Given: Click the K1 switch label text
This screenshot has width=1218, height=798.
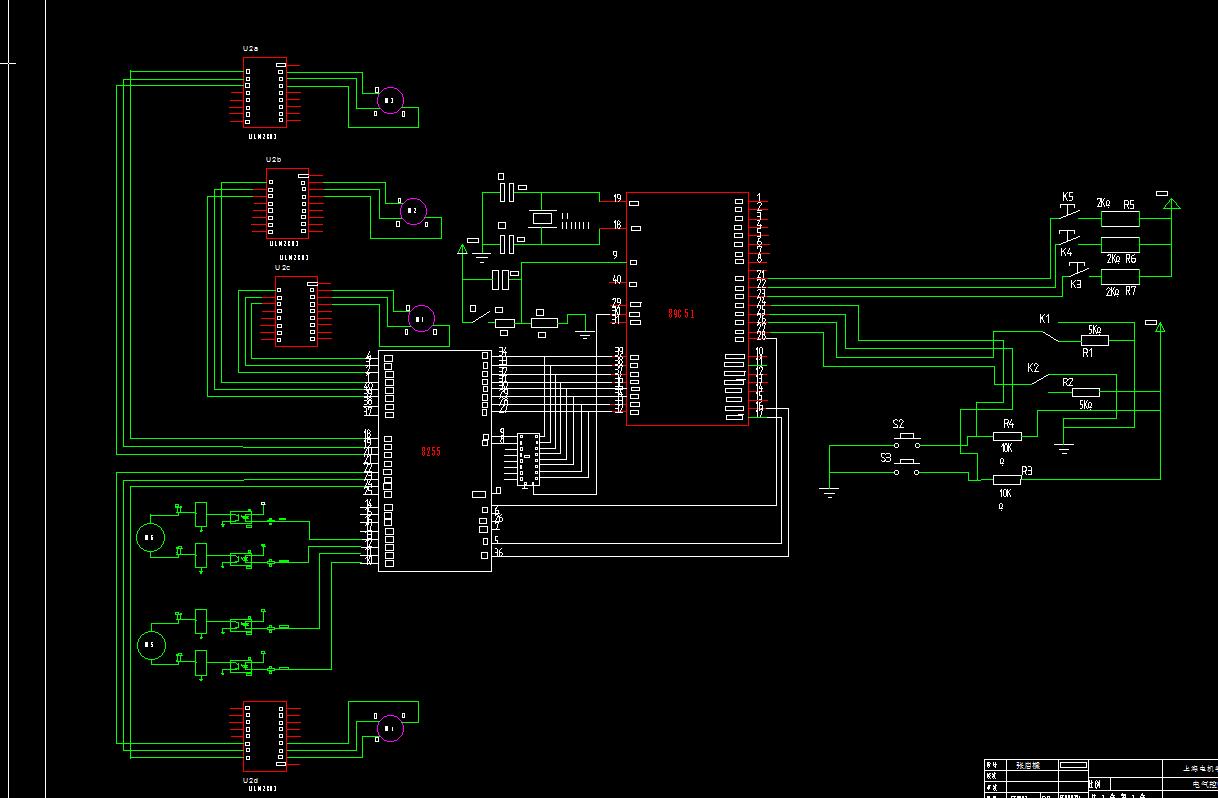Looking at the screenshot, I should coord(1045,319).
